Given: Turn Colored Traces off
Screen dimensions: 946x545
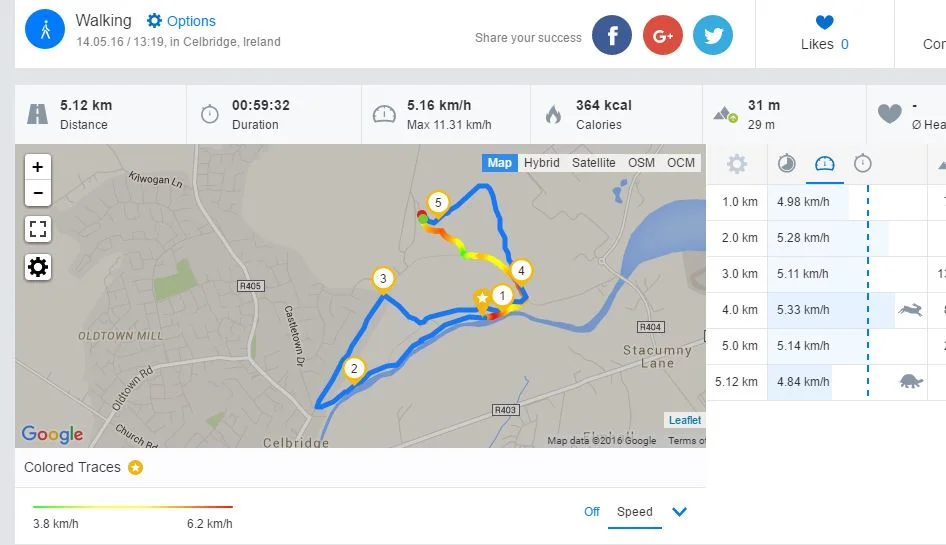Looking at the screenshot, I should pos(592,512).
